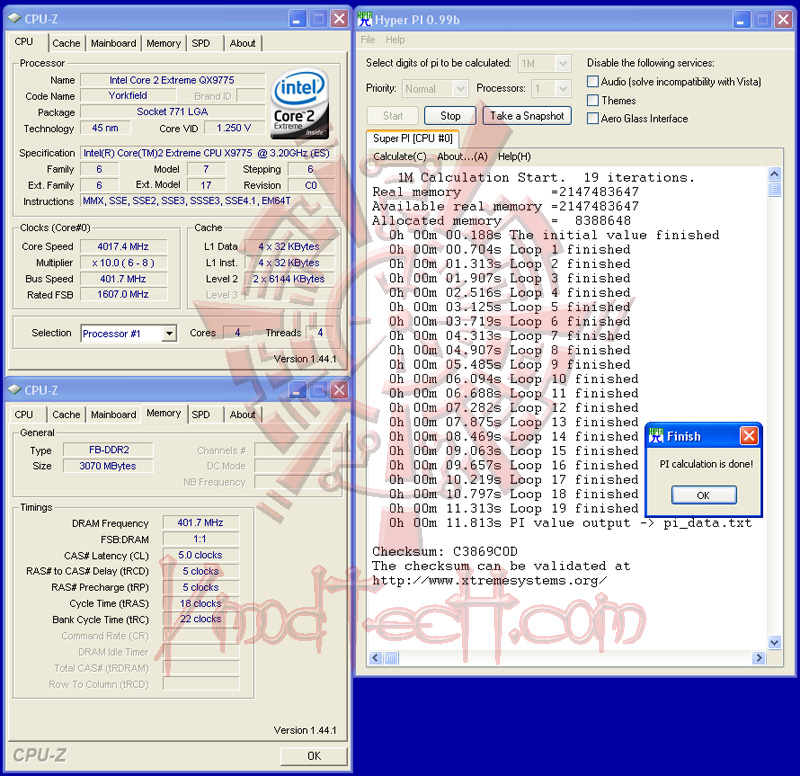Open the Mainboard tab in top CPU-Z
The width and height of the screenshot is (800, 776).
pyautogui.click(x=113, y=43)
